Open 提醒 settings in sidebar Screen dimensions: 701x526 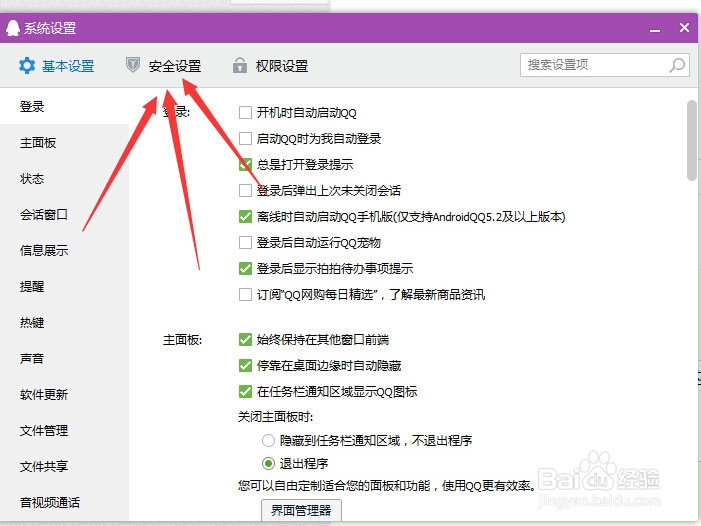pos(64,286)
